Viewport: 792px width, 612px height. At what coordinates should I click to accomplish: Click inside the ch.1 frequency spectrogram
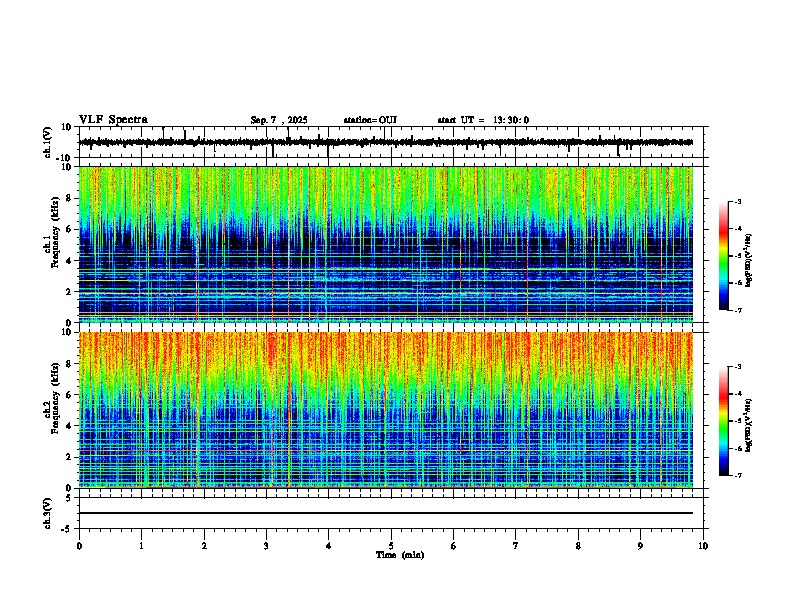click(x=386, y=244)
